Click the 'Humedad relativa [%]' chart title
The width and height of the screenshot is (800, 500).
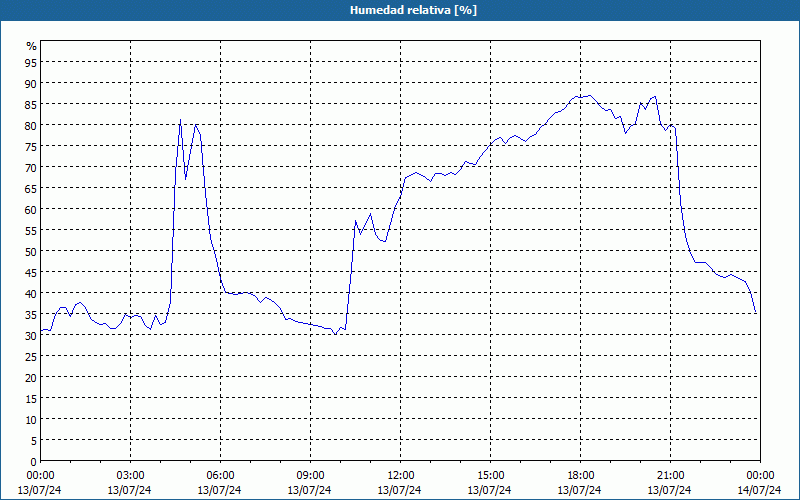point(413,10)
